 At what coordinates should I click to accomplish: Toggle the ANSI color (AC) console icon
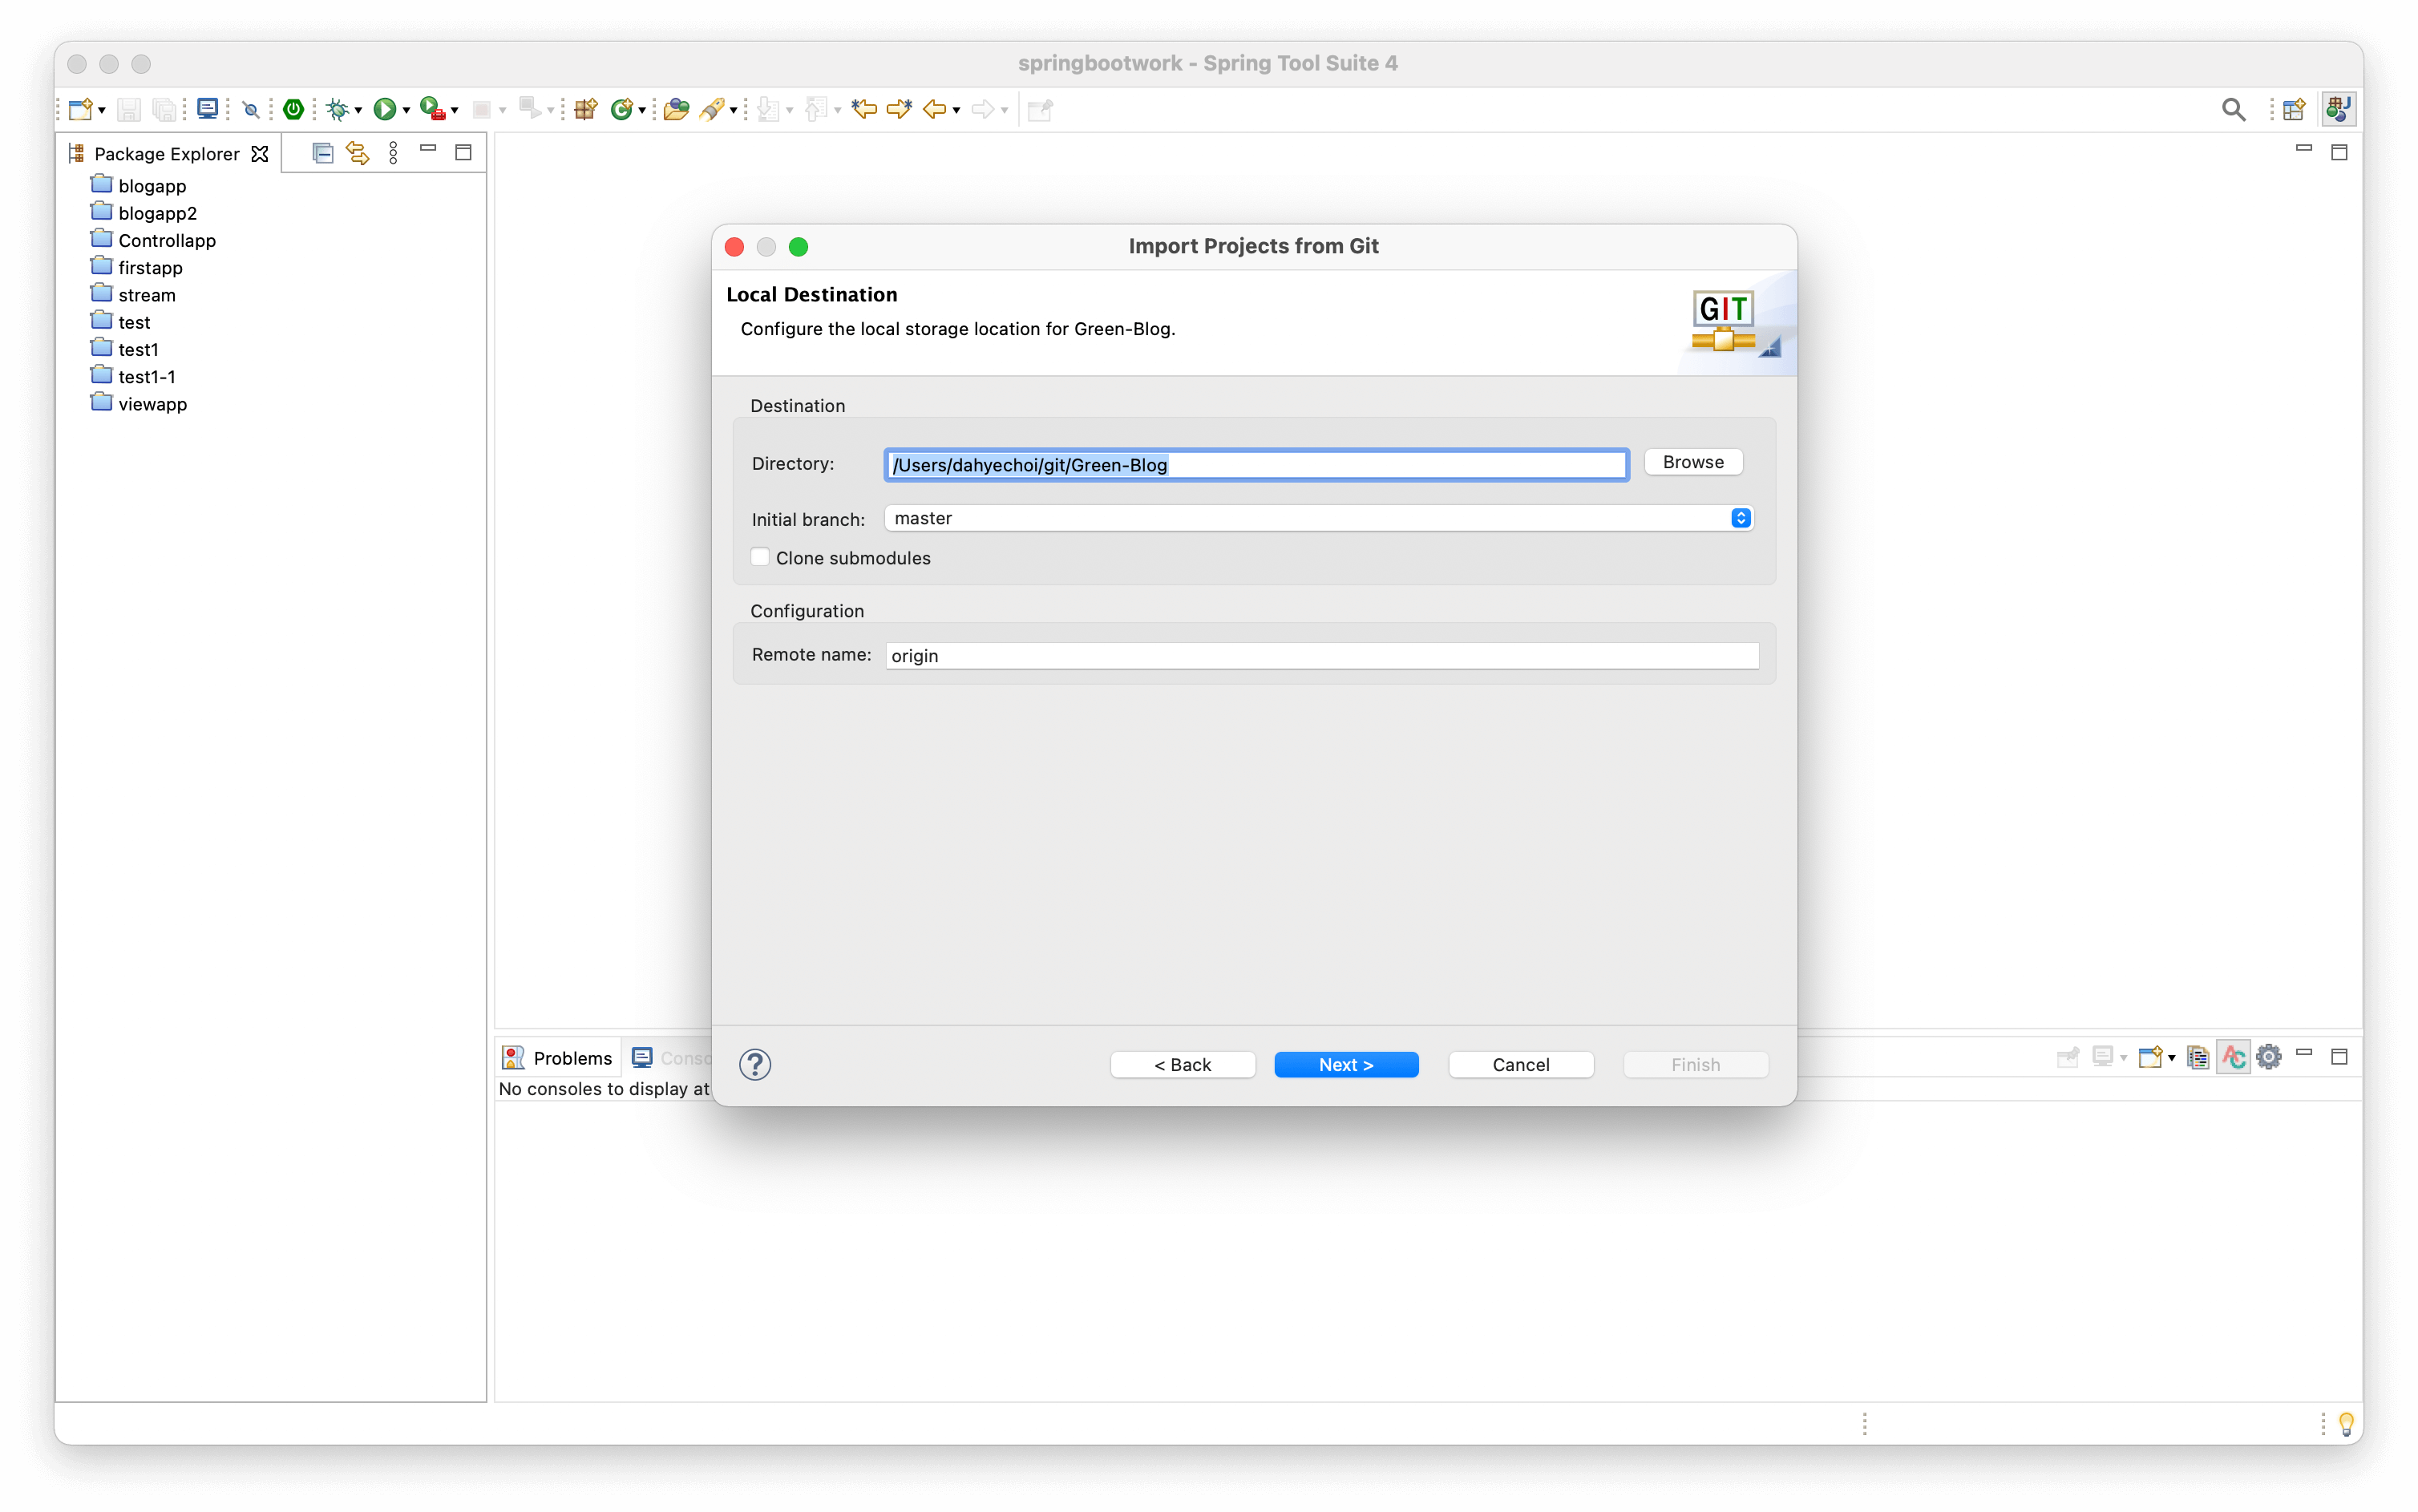pos(2233,1057)
